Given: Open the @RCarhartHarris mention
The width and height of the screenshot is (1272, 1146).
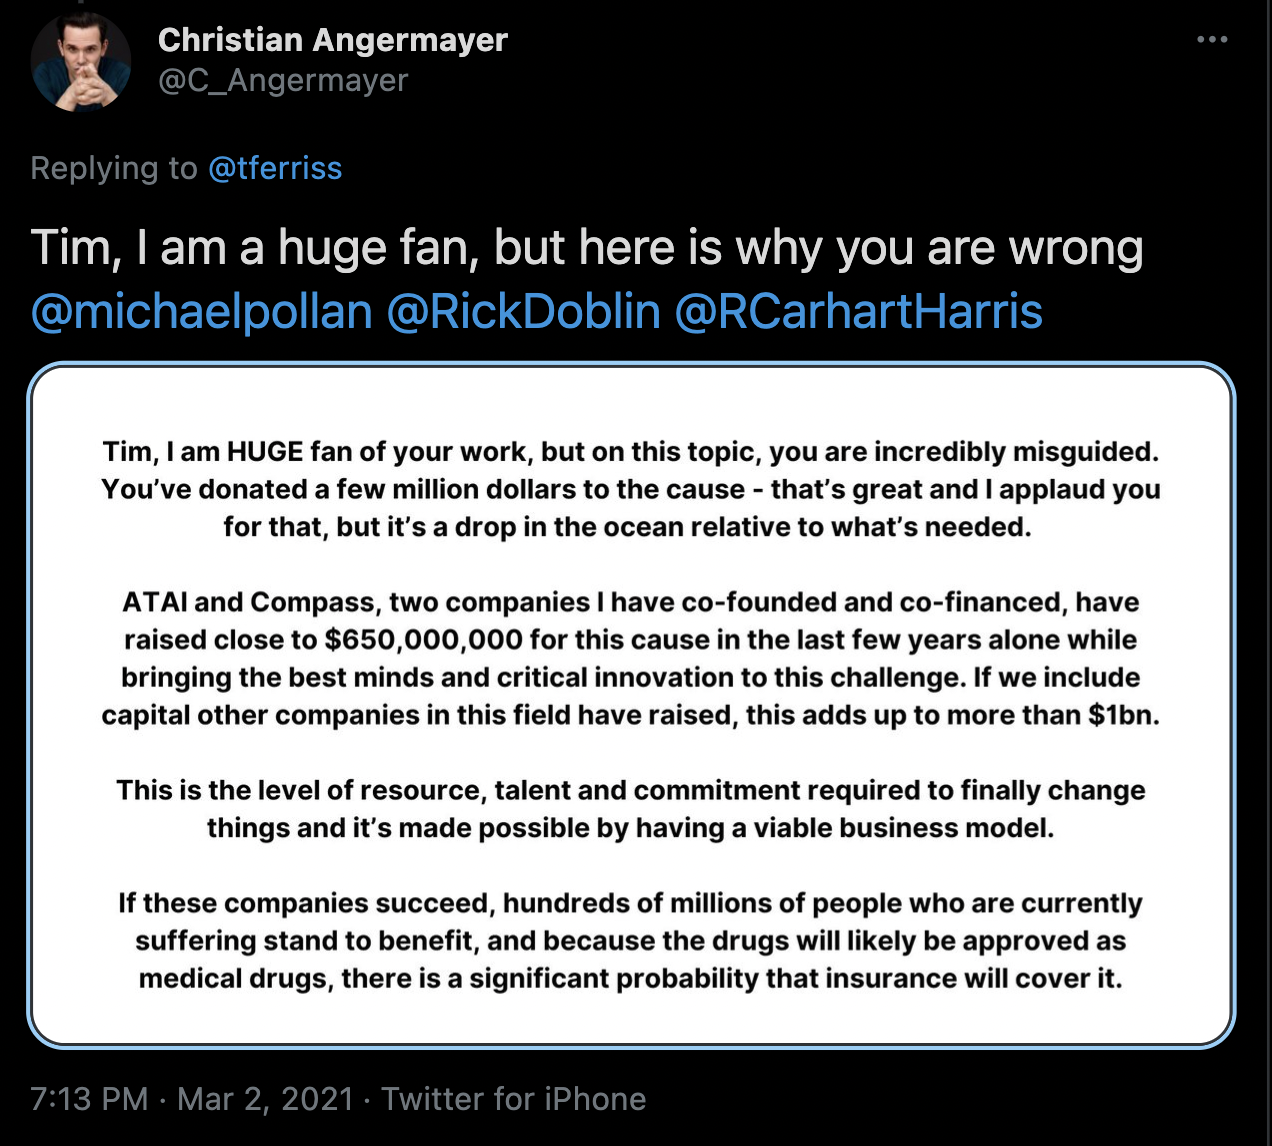Looking at the screenshot, I should [859, 311].
